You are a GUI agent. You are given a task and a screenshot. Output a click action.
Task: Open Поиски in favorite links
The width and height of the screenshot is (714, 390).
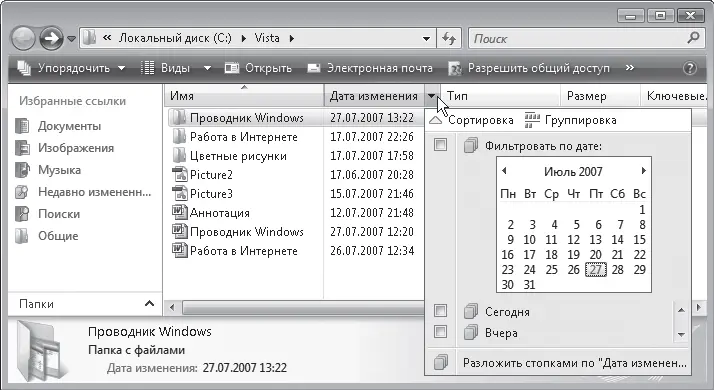[x=47, y=214]
